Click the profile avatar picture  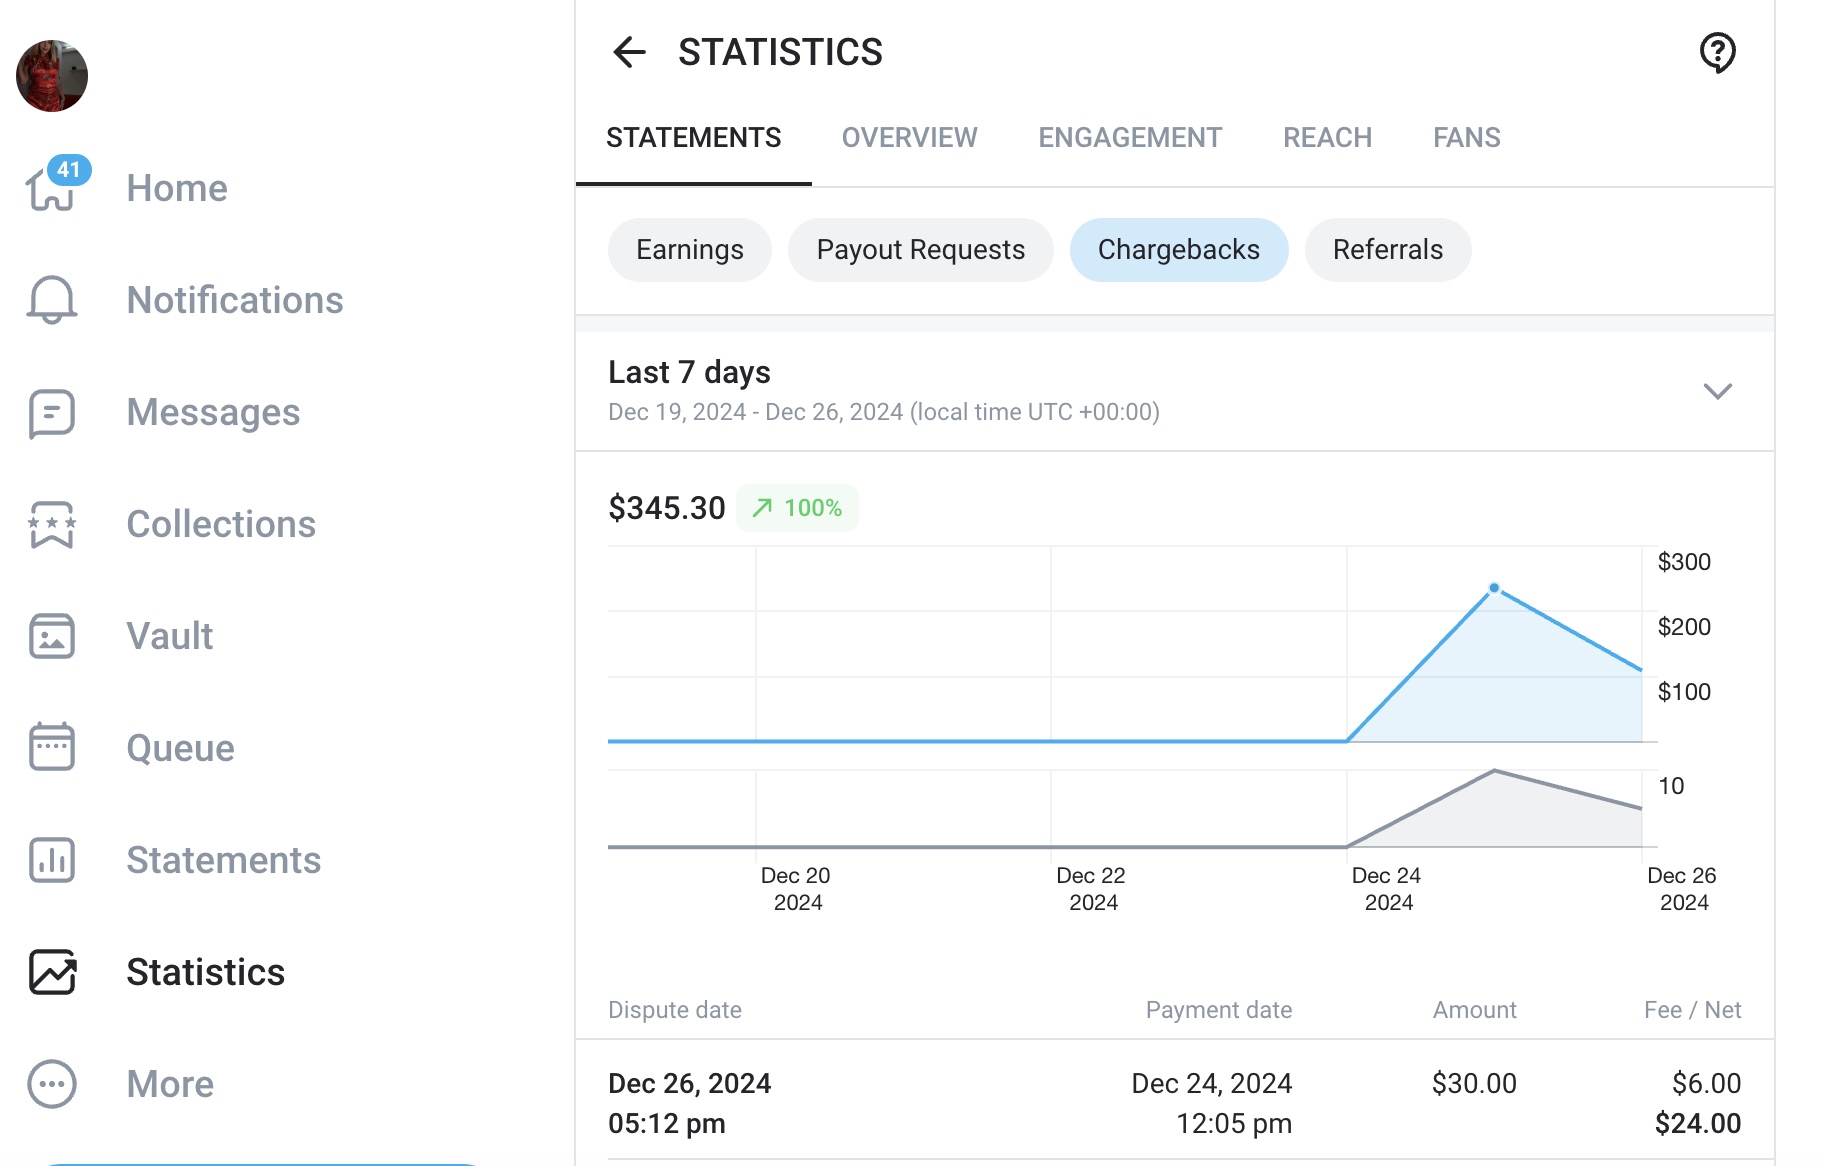click(52, 76)
